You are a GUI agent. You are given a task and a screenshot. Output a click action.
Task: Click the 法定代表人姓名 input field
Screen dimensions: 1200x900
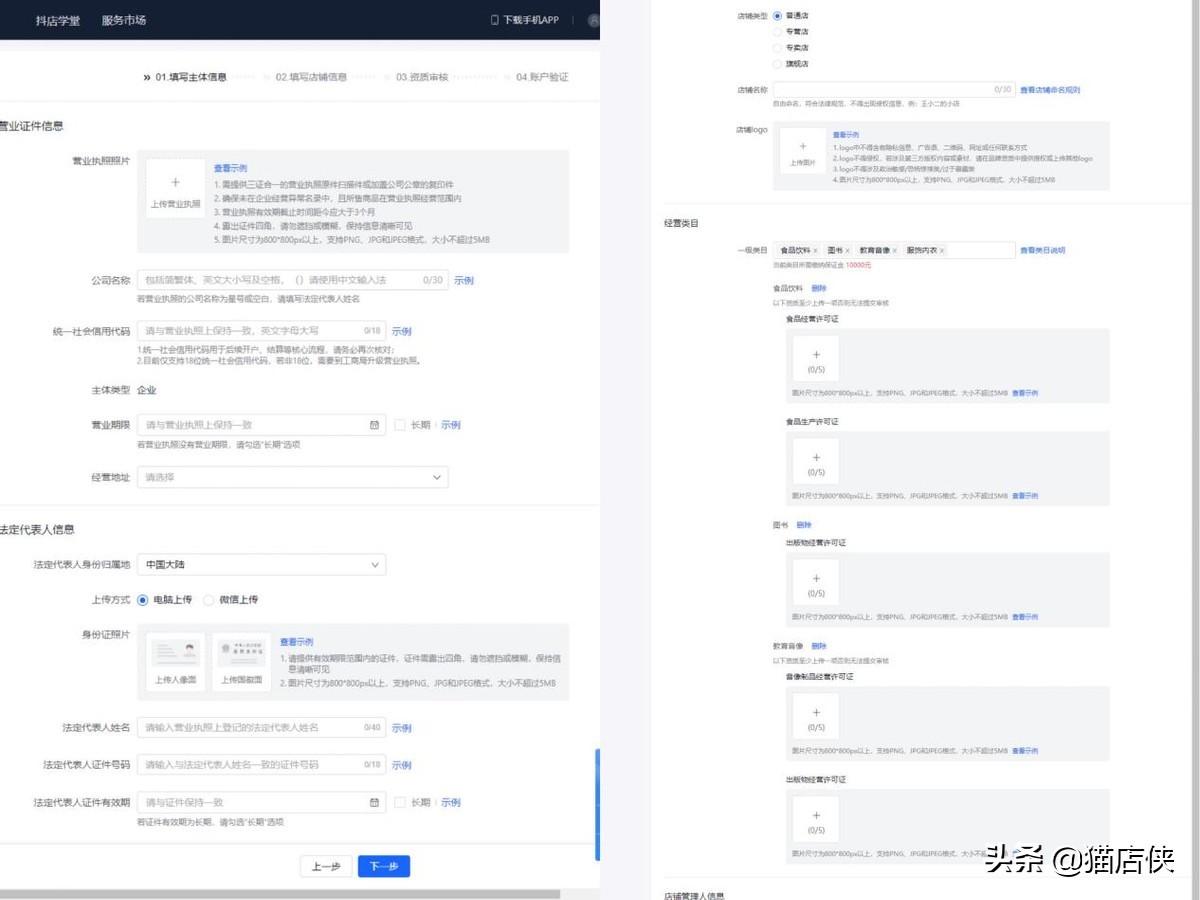tap(261, 728)
